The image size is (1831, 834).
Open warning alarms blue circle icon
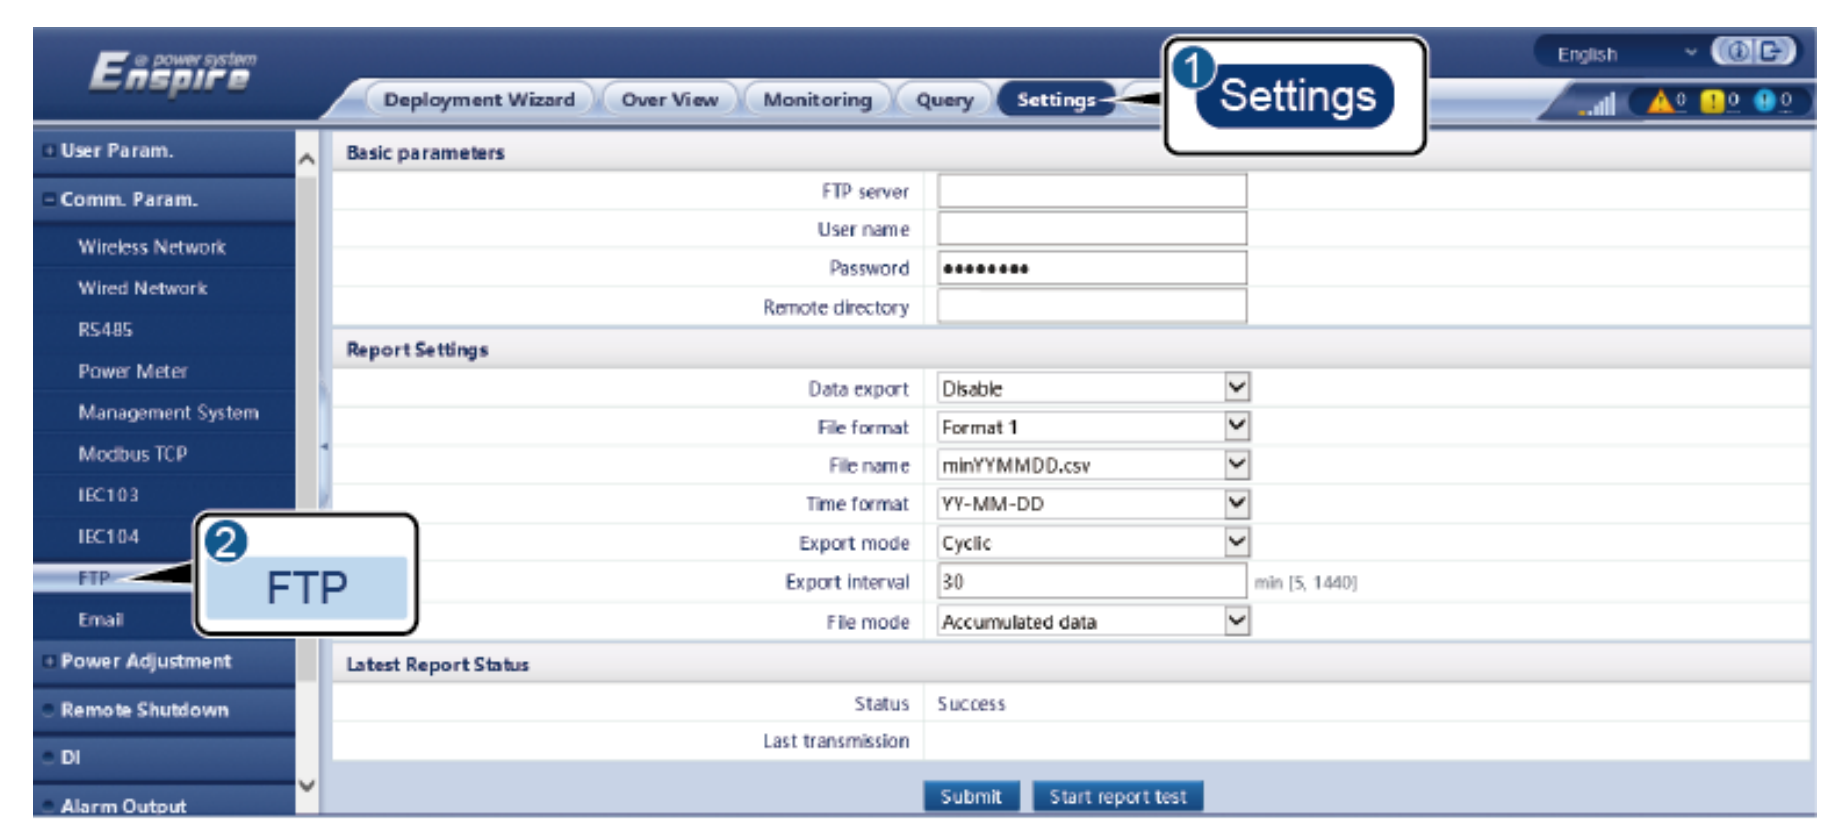click(1765, 101)
